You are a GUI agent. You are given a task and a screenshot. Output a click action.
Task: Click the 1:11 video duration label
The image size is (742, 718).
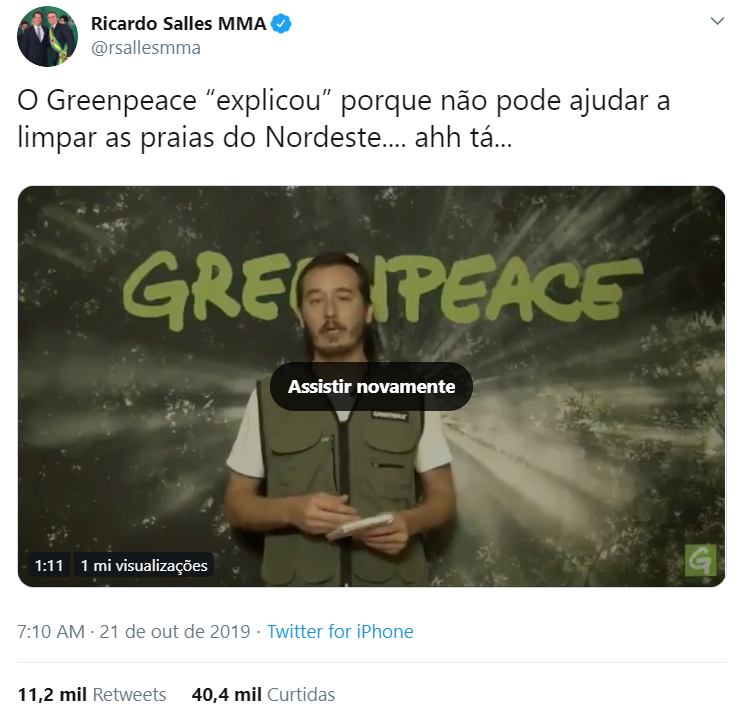[49, 565]
